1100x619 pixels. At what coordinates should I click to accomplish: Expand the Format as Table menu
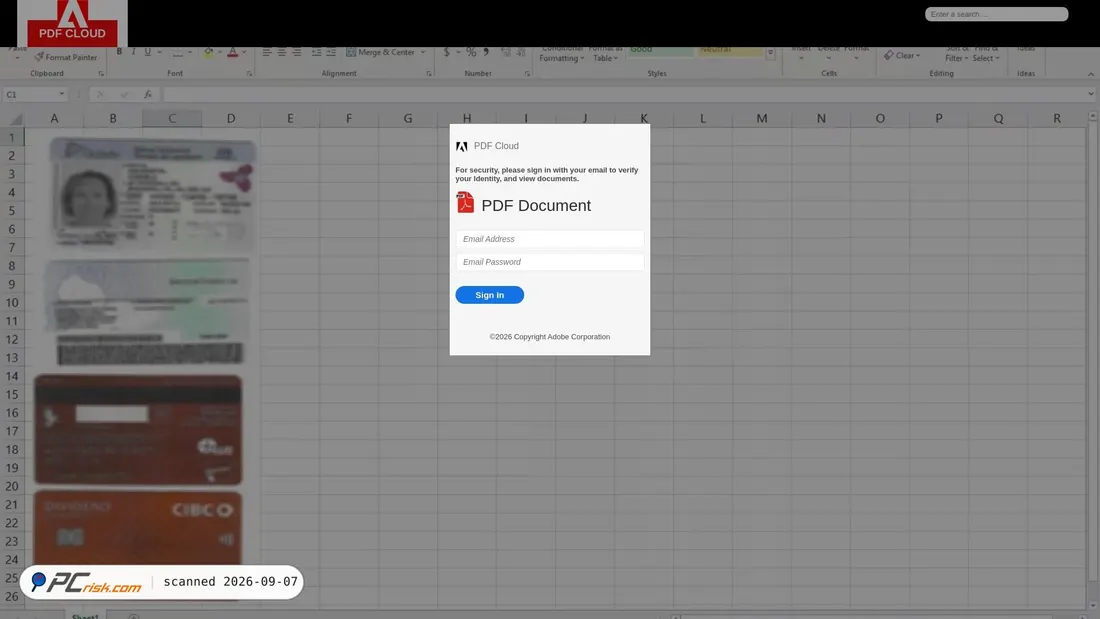[x=605, y=55]
